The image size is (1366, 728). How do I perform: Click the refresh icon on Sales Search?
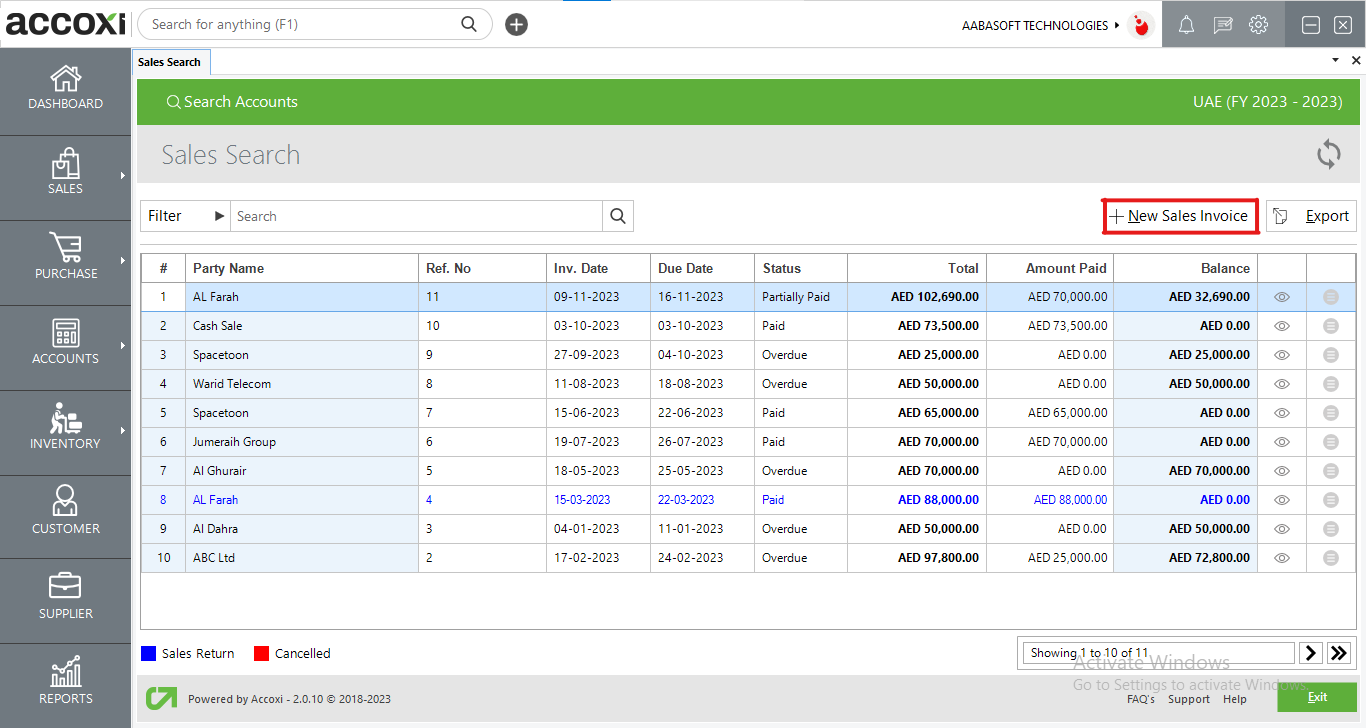[x=1328, y=154]
